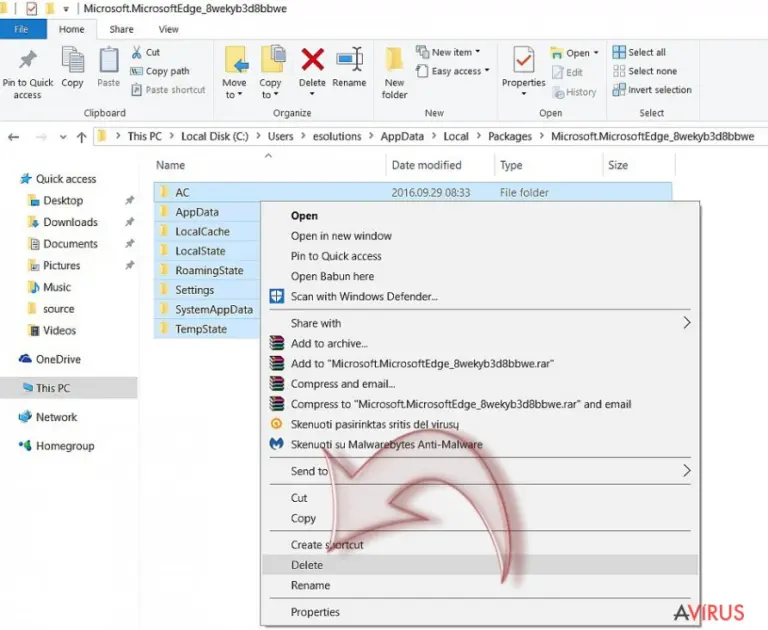Open the File tab
768x630 pixels.
pos(22,29)
